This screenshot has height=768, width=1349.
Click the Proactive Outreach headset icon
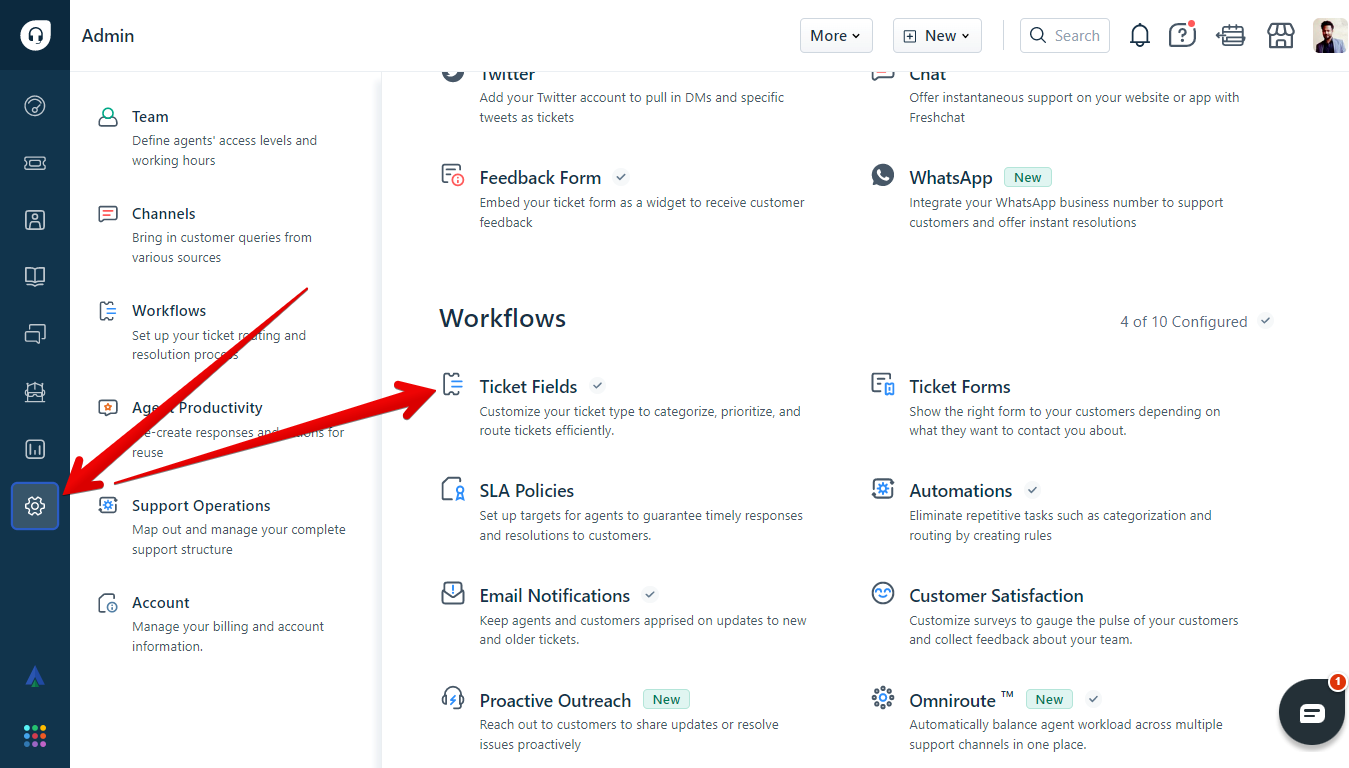453,698
